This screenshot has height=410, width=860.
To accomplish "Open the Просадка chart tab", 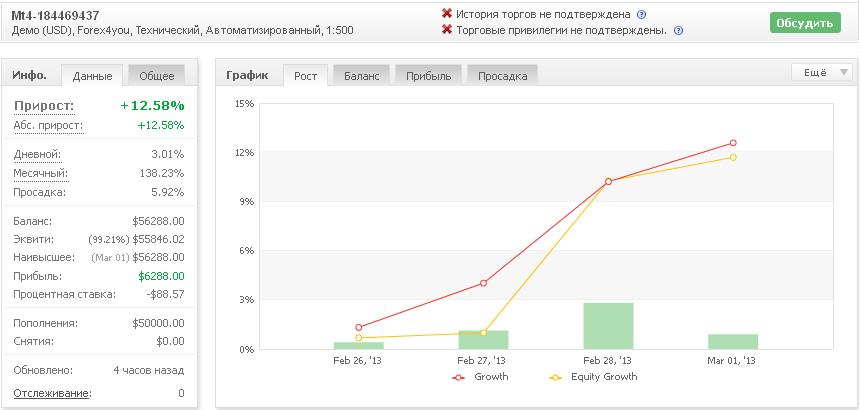I will click(x=502, y=76).
